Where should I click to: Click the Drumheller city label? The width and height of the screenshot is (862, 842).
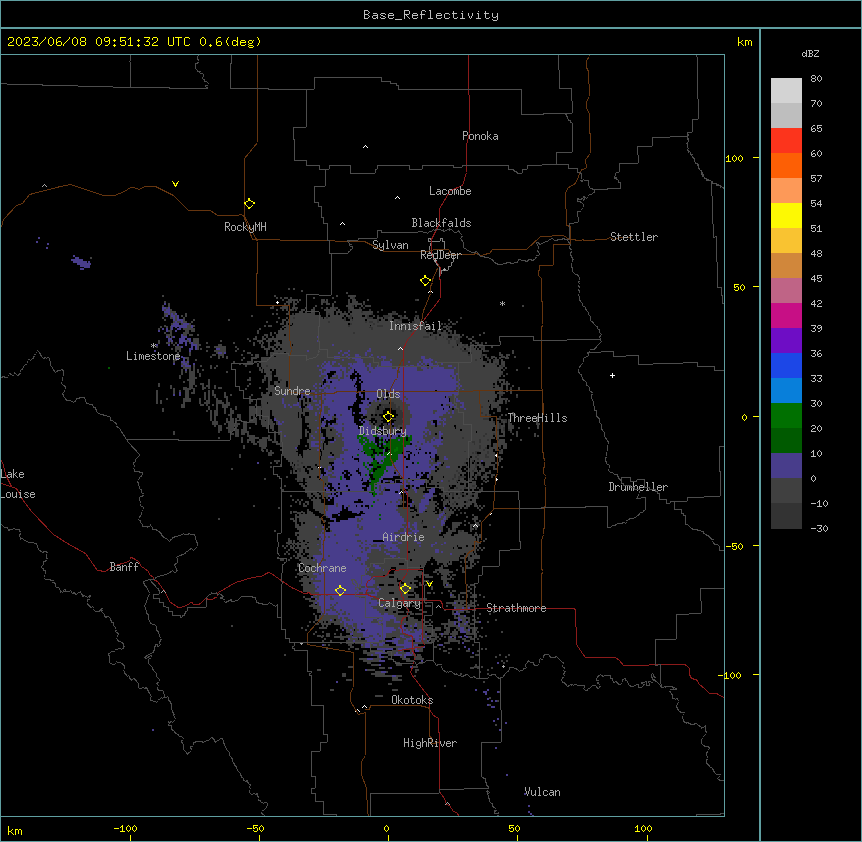[638, 487]
